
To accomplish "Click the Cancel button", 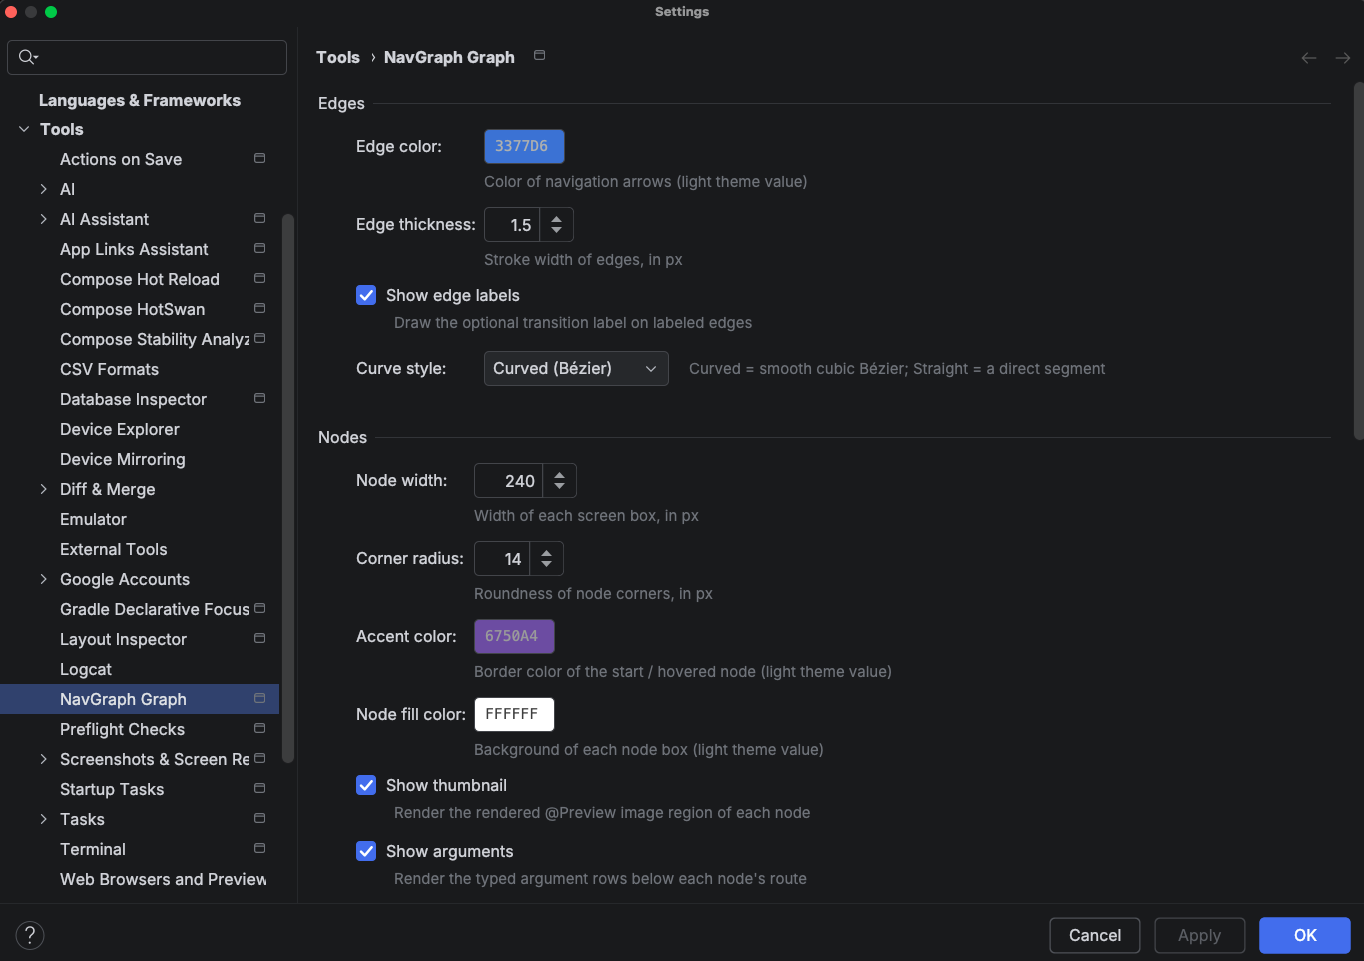I will click(1095, 935).
